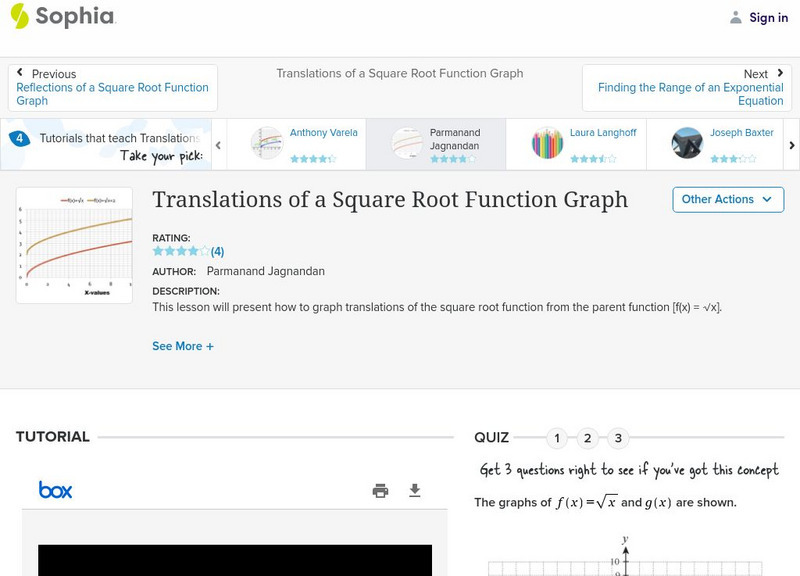Download the tutorial document
Screen dimensions: 800x576
coord(415,490)
